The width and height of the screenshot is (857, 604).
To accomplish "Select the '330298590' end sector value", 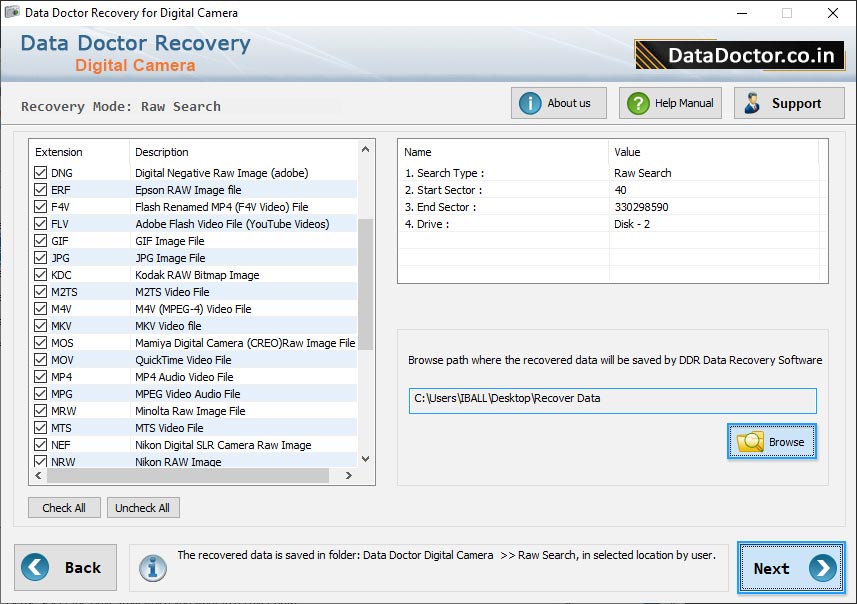I will click(641, 207).
